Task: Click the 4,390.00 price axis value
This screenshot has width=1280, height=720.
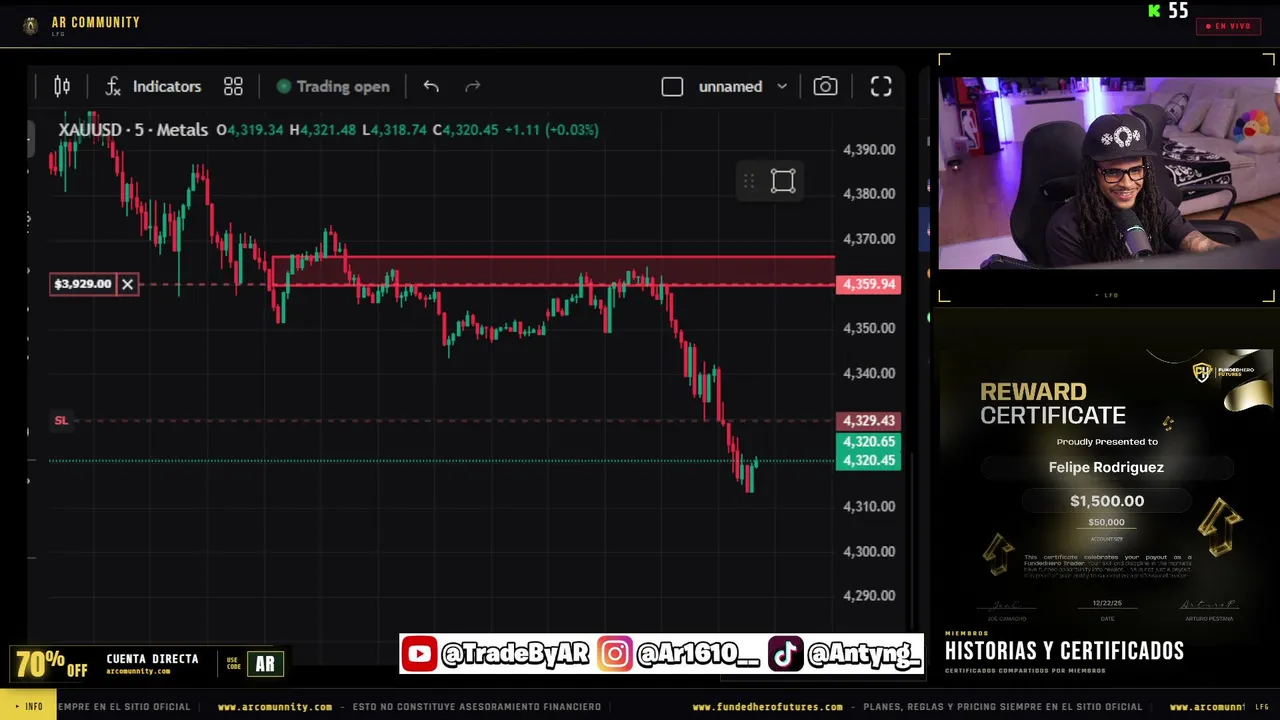Action: [869, 150]
